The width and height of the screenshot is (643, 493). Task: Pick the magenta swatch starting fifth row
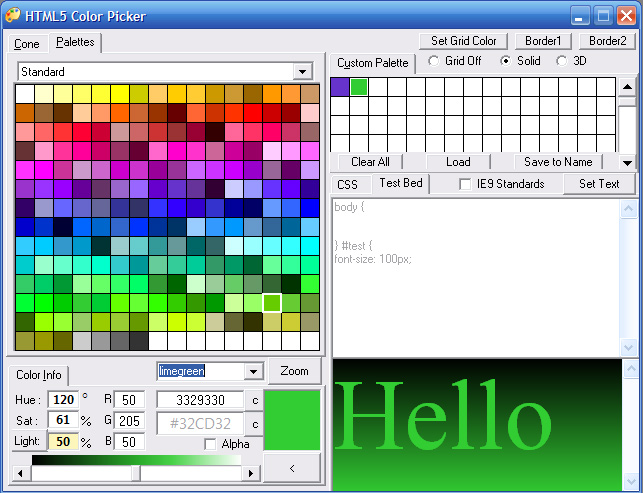point(25,170)
